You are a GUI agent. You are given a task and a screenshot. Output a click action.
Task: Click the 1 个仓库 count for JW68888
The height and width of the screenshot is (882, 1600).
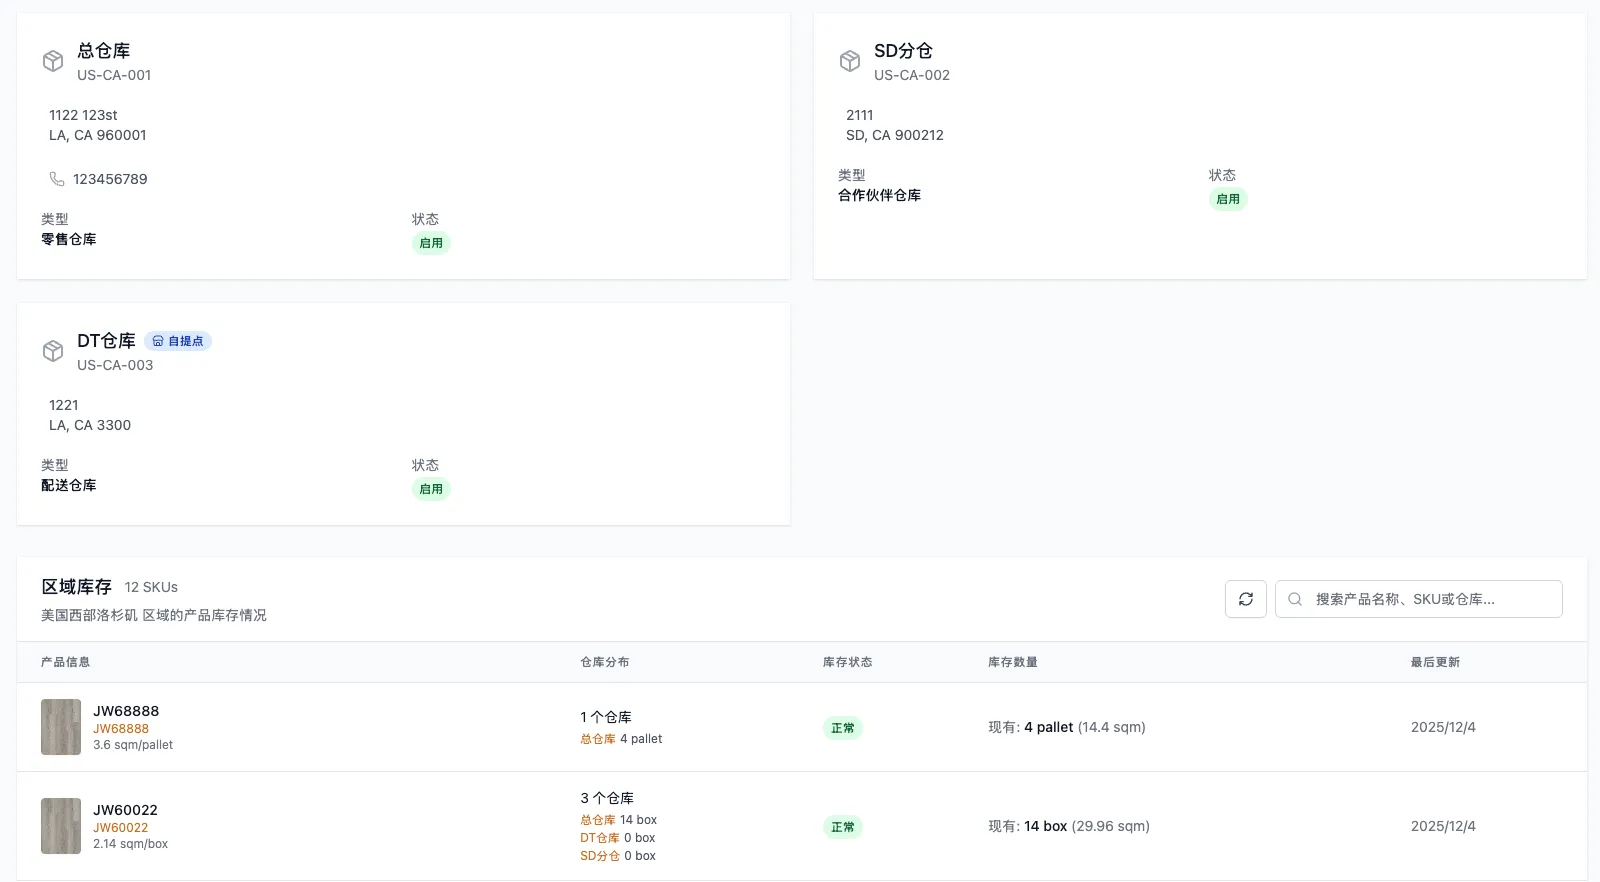tap(606, 717)
